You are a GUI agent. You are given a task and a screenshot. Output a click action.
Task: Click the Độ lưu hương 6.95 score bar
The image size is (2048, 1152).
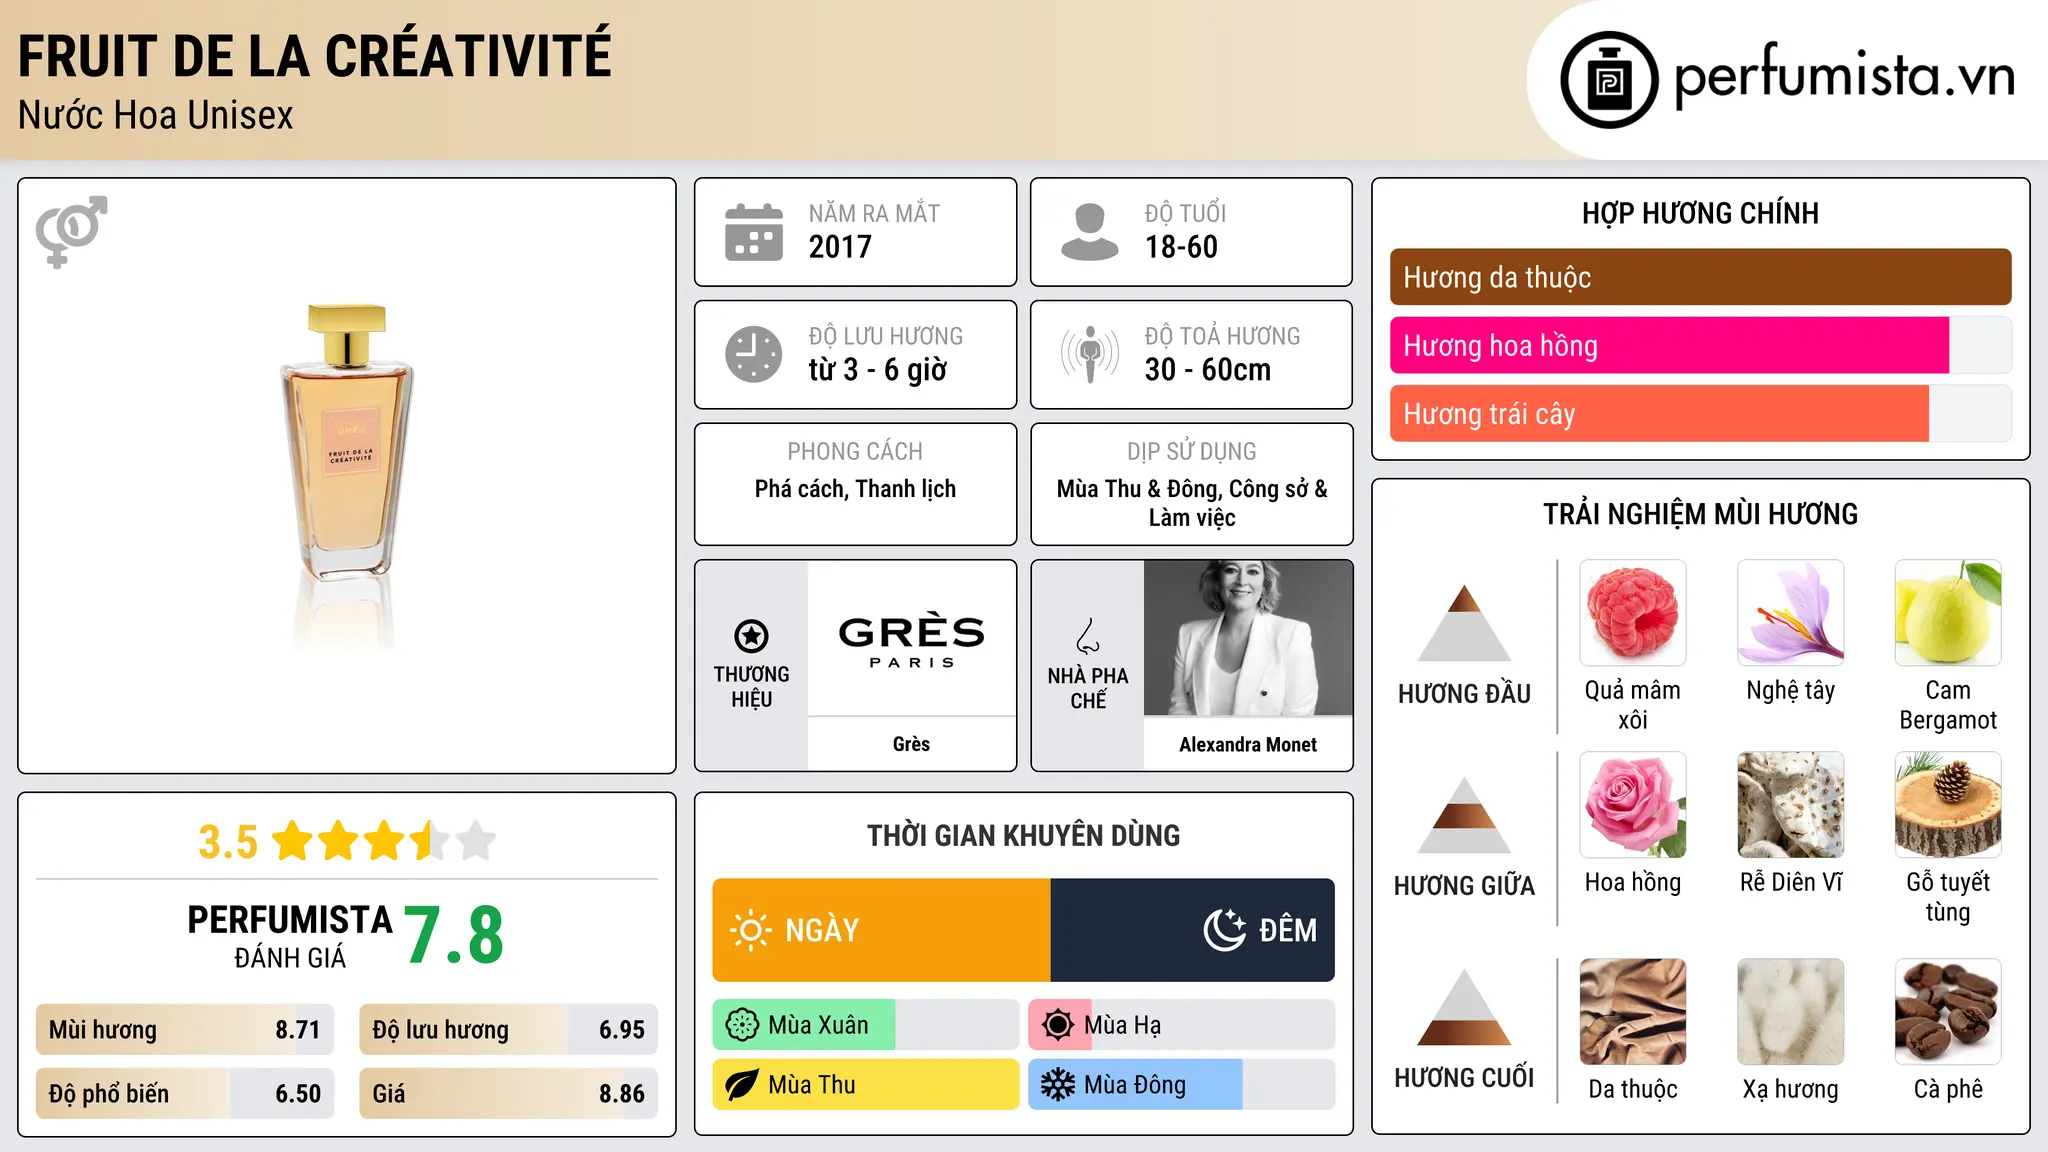508,1030
